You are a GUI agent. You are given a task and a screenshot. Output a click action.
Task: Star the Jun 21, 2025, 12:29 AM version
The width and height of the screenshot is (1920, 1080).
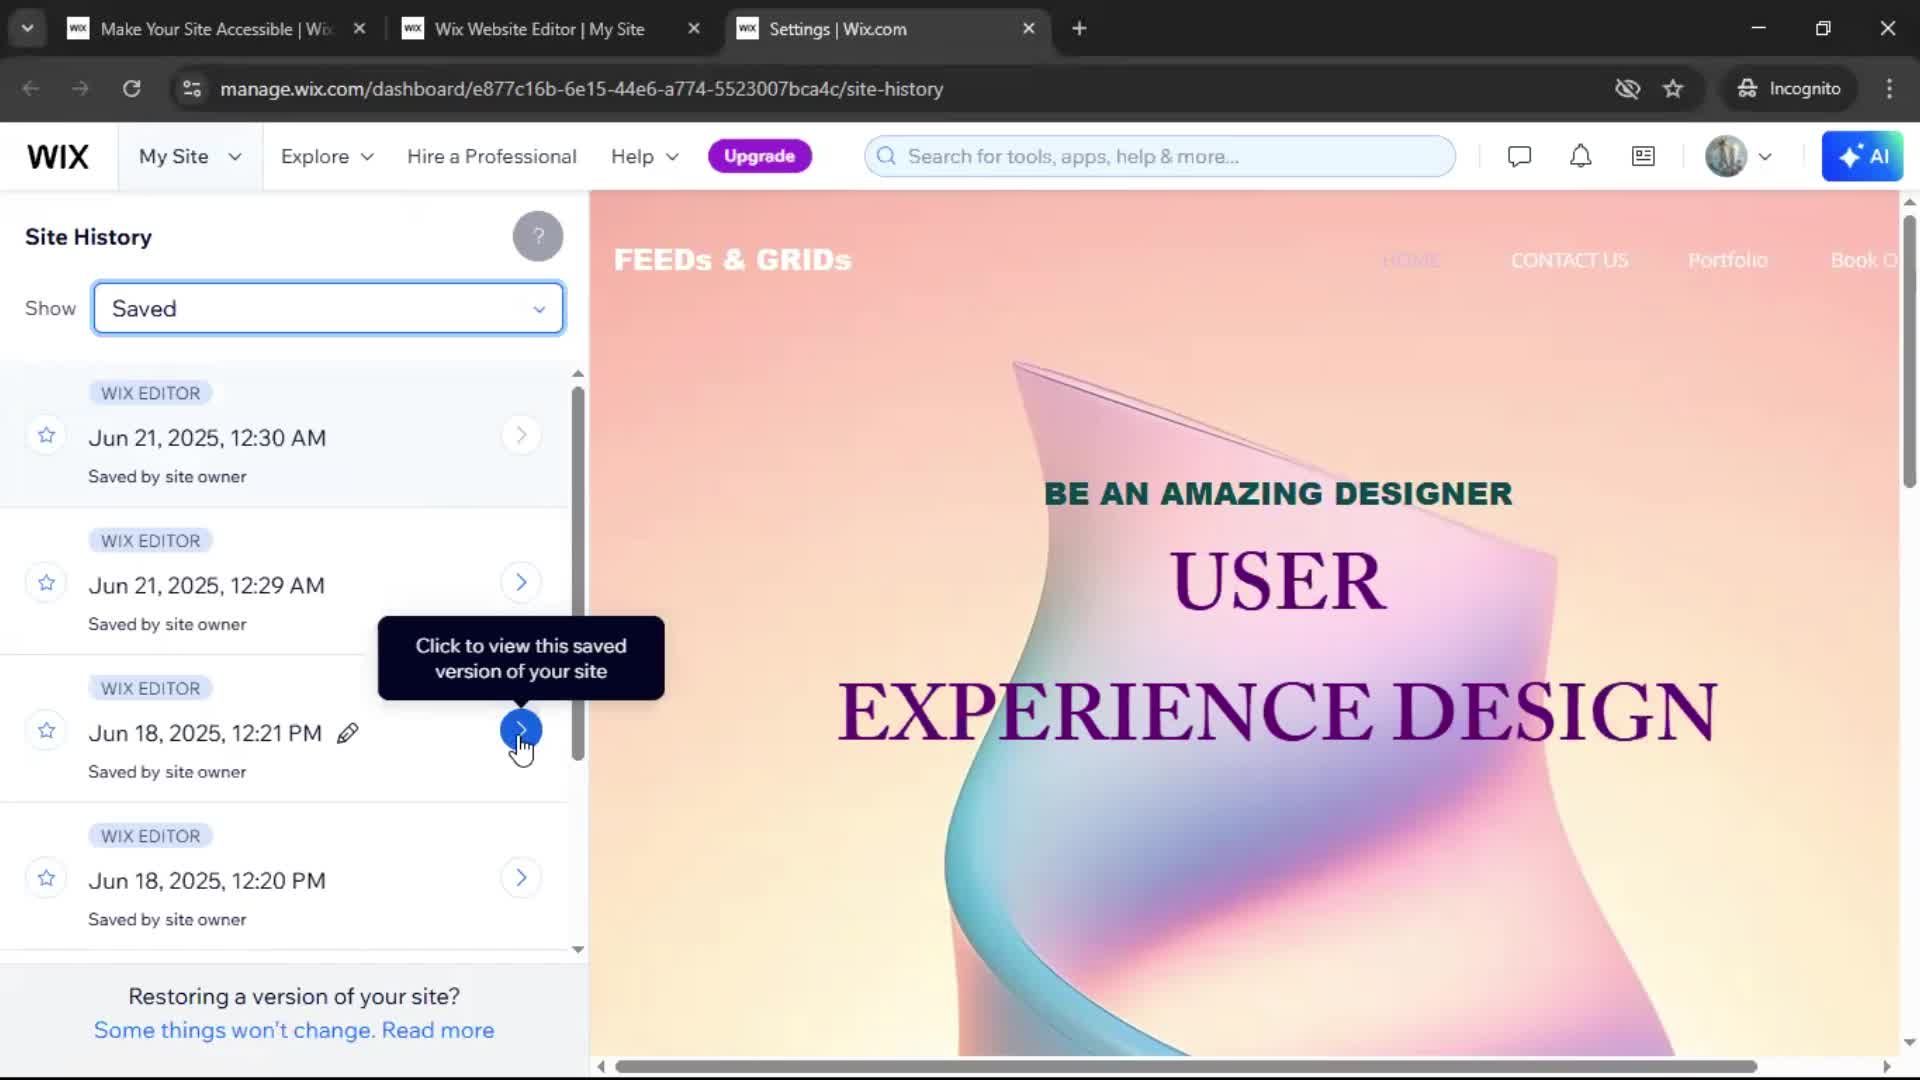46,583
